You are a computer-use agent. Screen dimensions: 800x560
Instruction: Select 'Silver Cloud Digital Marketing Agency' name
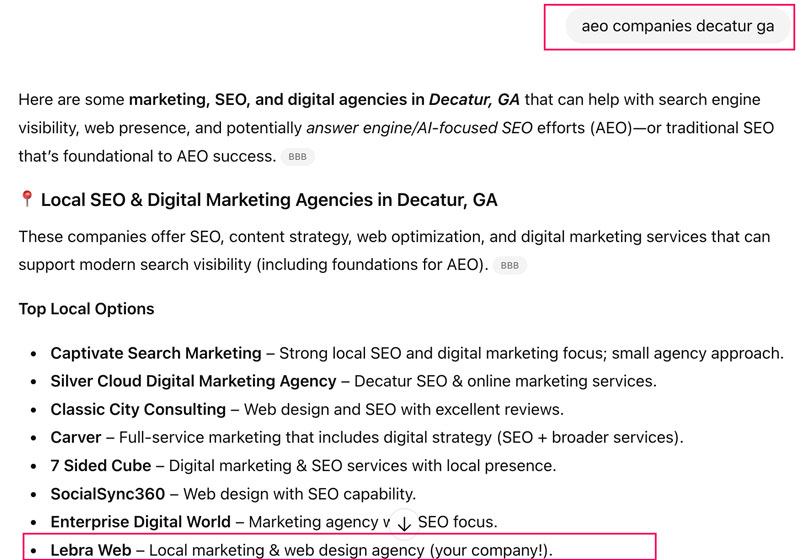[x=193, y=381]
